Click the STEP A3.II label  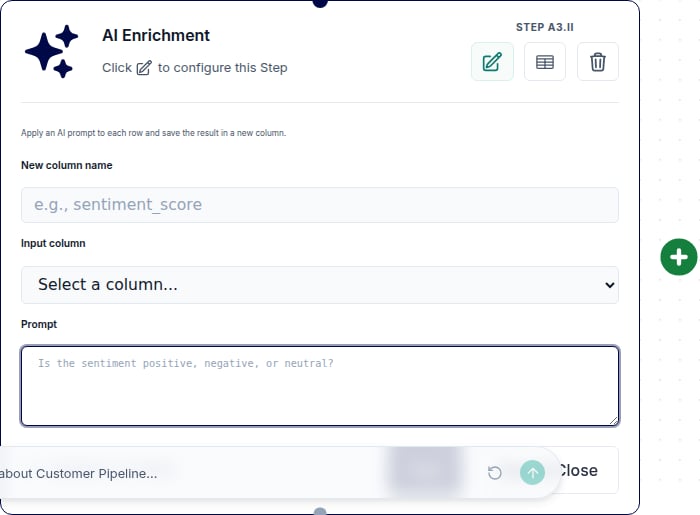click(x=545, y=27)
